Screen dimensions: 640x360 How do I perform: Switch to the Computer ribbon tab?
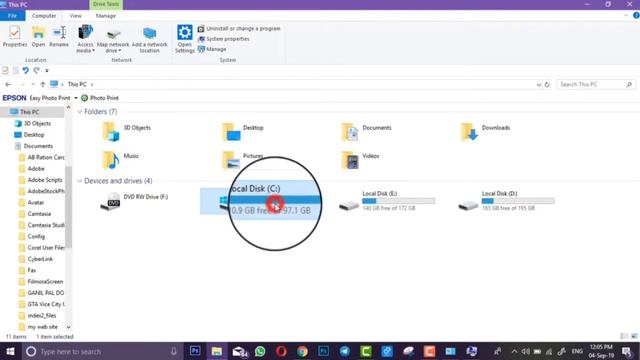click(44, 16)
